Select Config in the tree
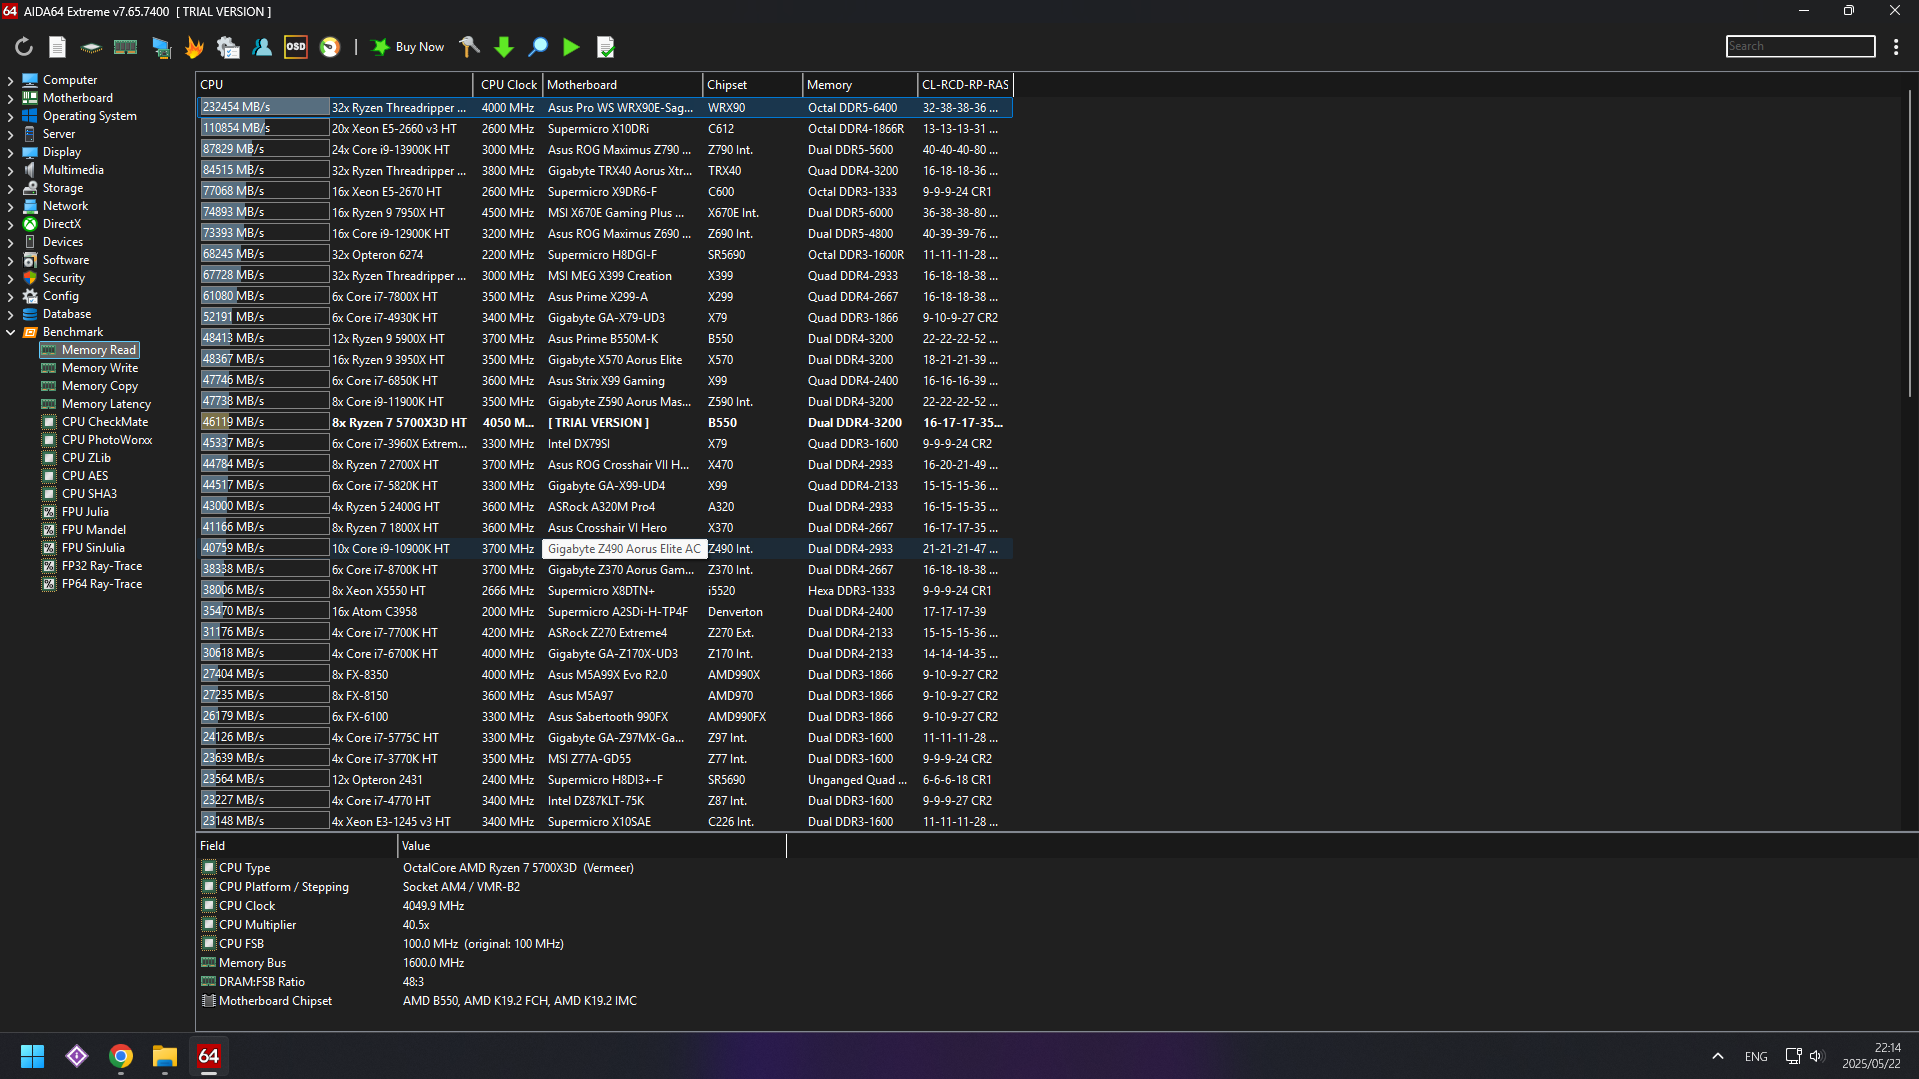The width and height of the screenshot is (1919, 1079). [x=61, y=296]
